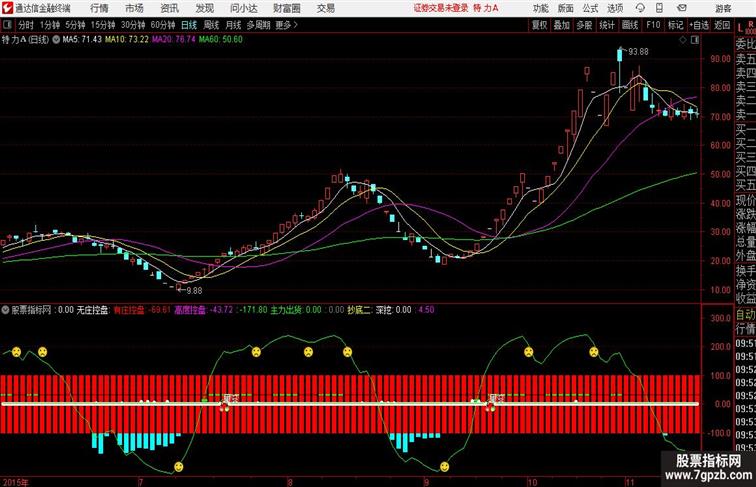Viewport: 756px width, 487px height.
Task: Open the 选项 menu
Action: coord(615,8)
